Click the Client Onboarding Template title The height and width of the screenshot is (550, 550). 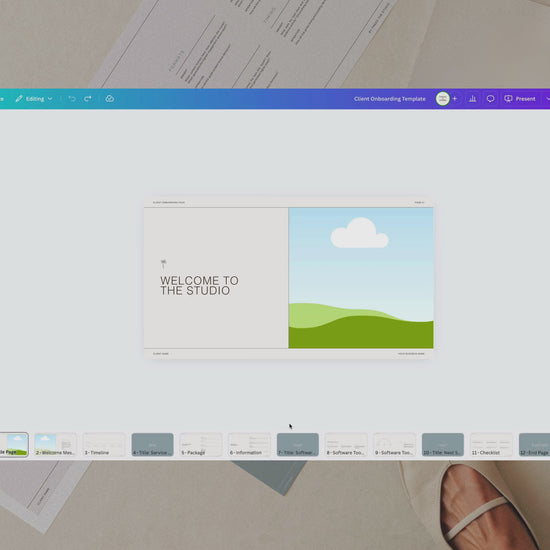click(390, 99)
